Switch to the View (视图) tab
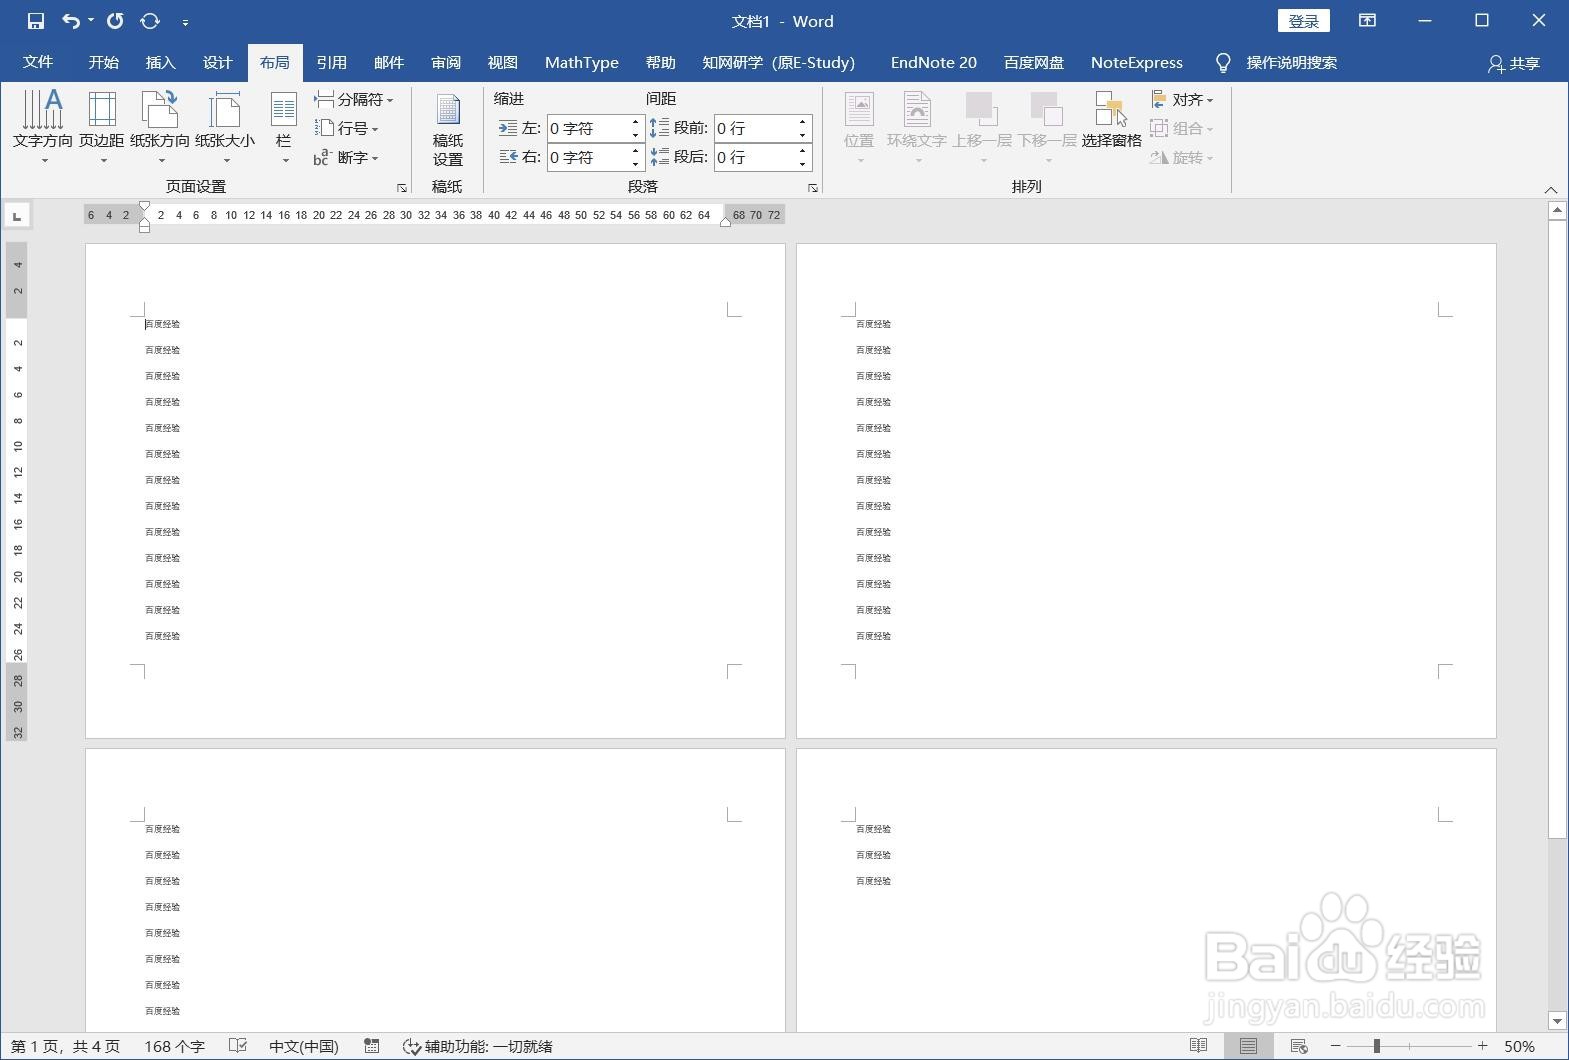 [x=503, y=62]
